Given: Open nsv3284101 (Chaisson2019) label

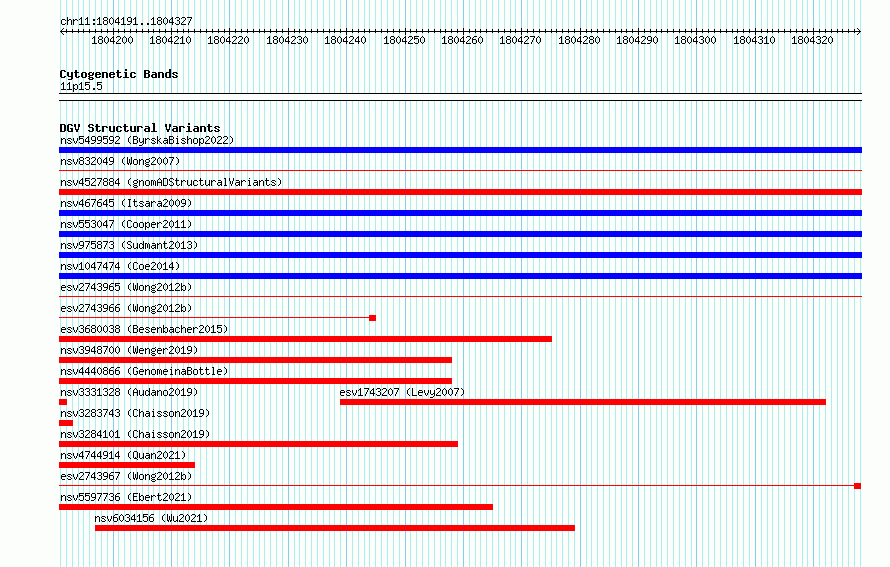Looking at the screenshot, I should click(x=135, y=434).
